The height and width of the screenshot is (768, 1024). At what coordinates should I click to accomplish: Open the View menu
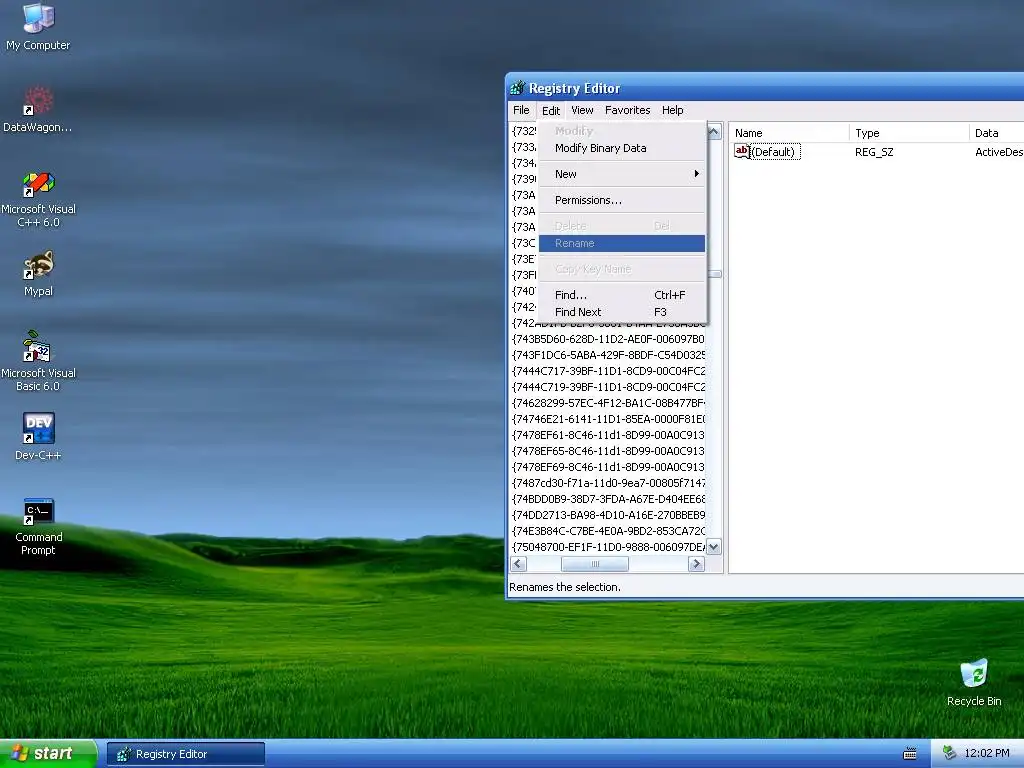(582, 110)
